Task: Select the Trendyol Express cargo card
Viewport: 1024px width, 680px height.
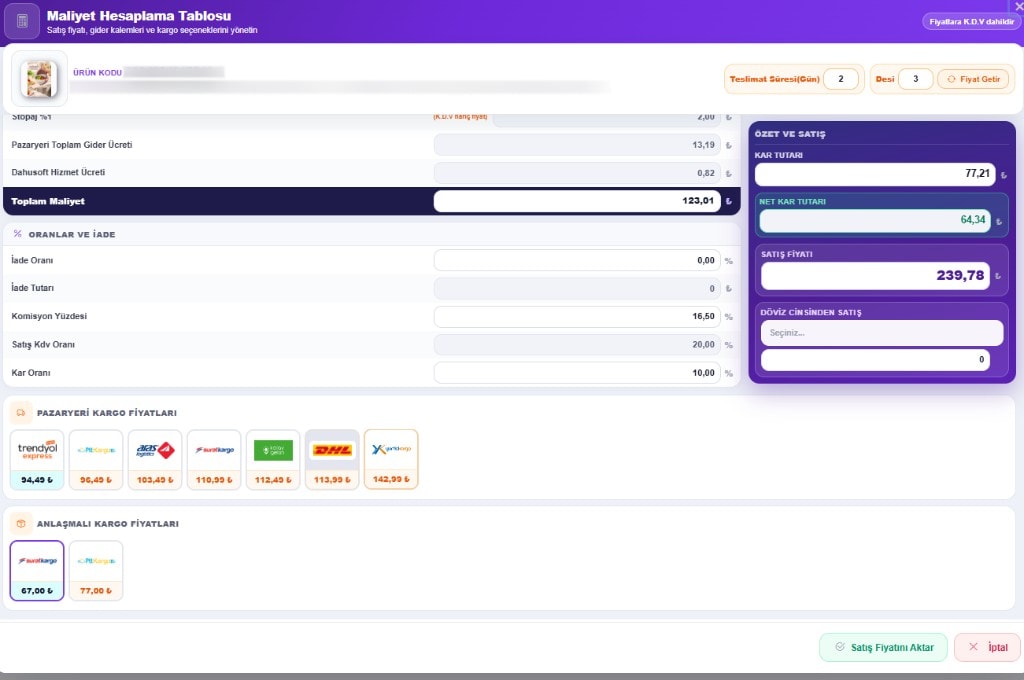Action: 37,459
